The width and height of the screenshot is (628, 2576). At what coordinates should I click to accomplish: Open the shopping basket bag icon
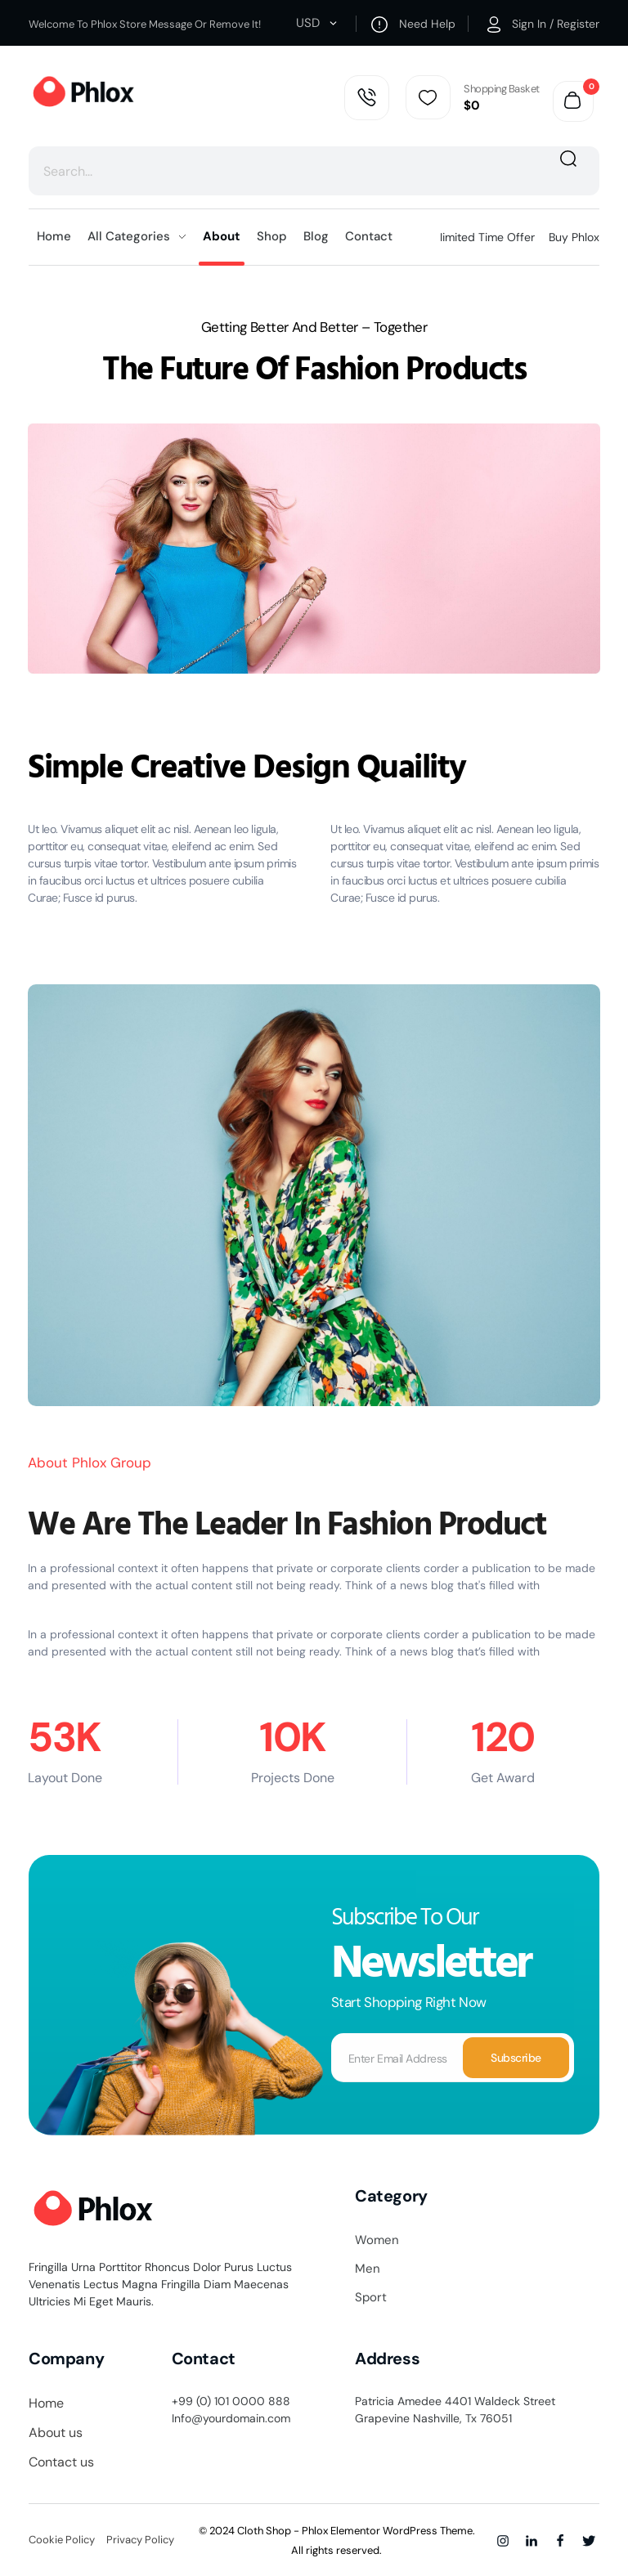point(573,101)
